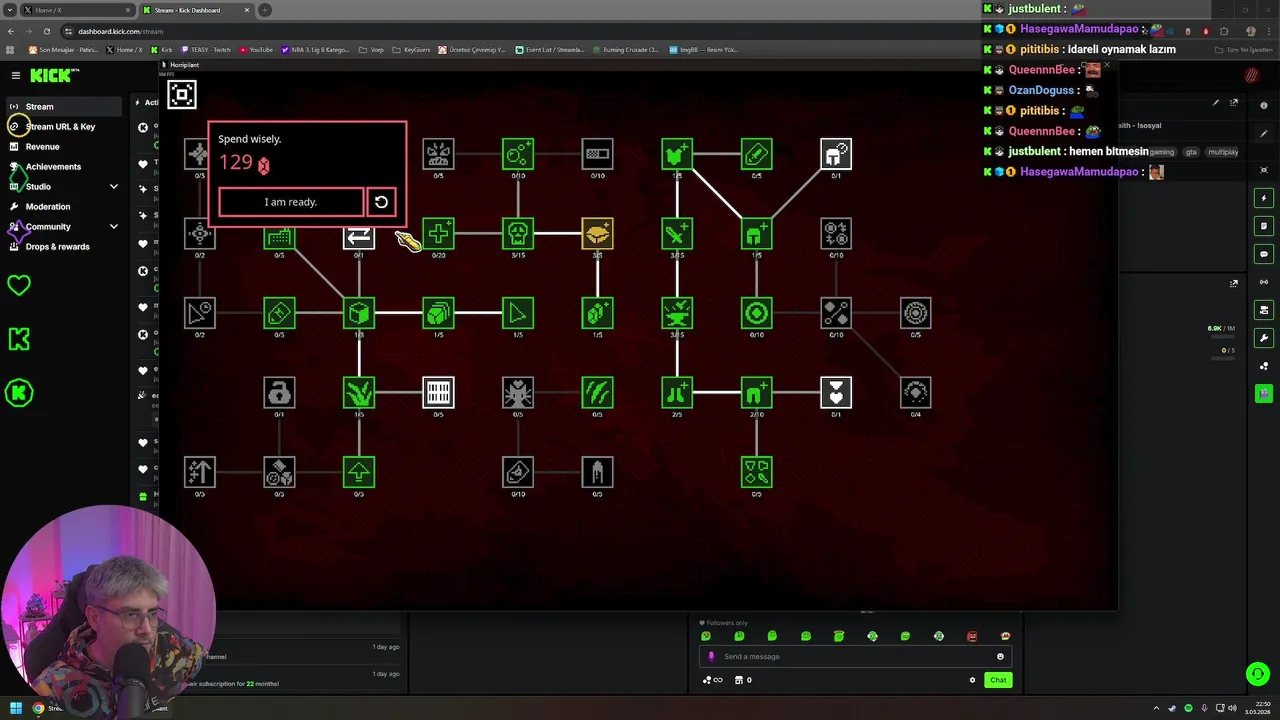This screenshot has width=1280, height=720.
Task: Select the green bullseye ring node 0/10
Action: coord(756,313)
